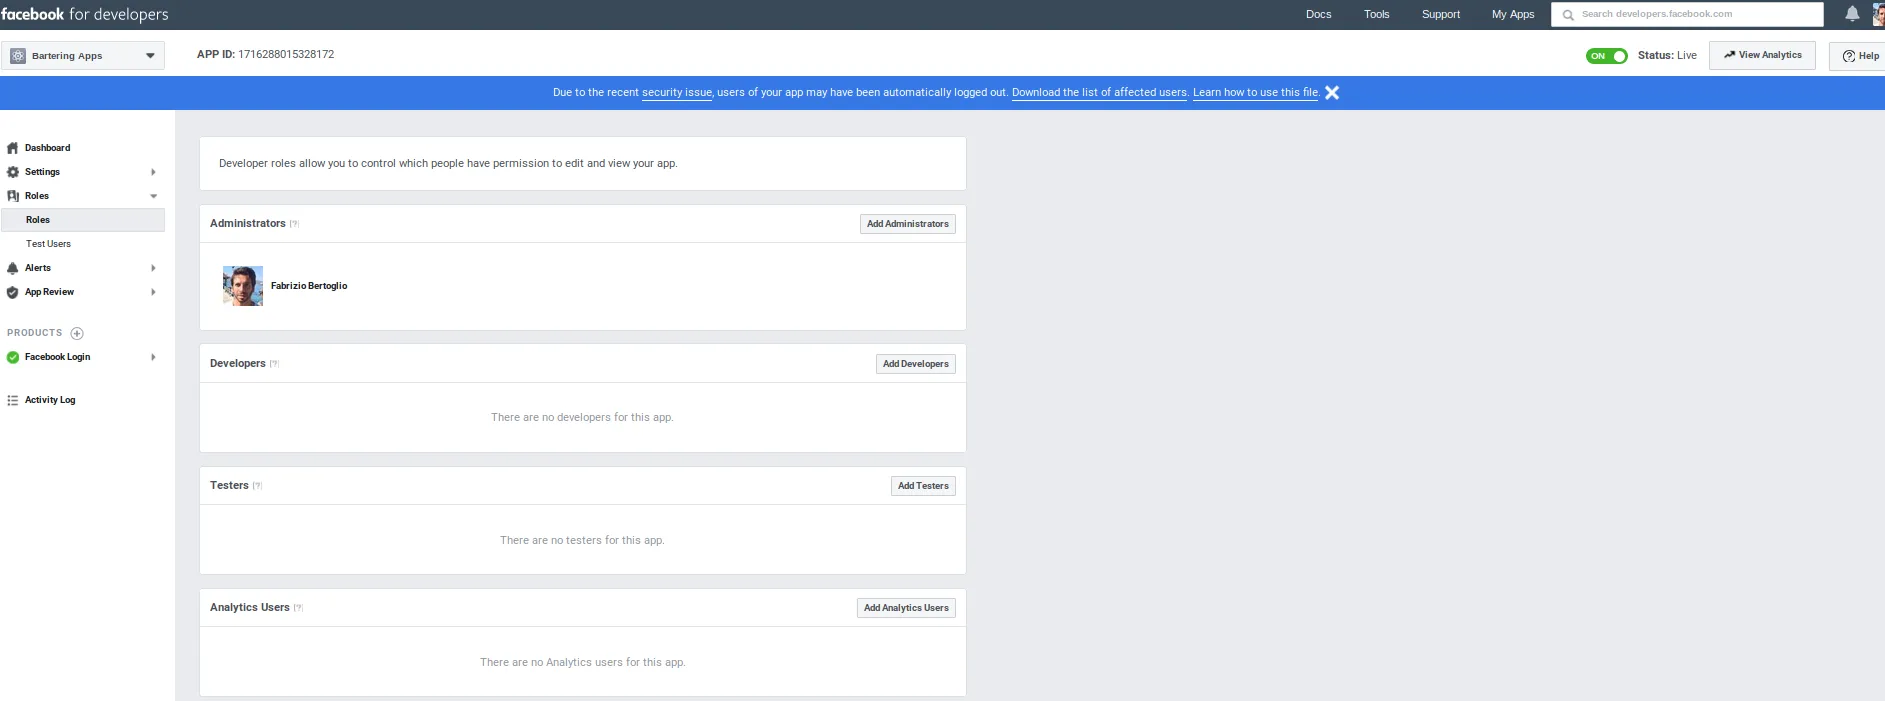Viewport: 1885px width, 701px height.
Task: Click the search magnifier icon
Action: click(1568, 15)
